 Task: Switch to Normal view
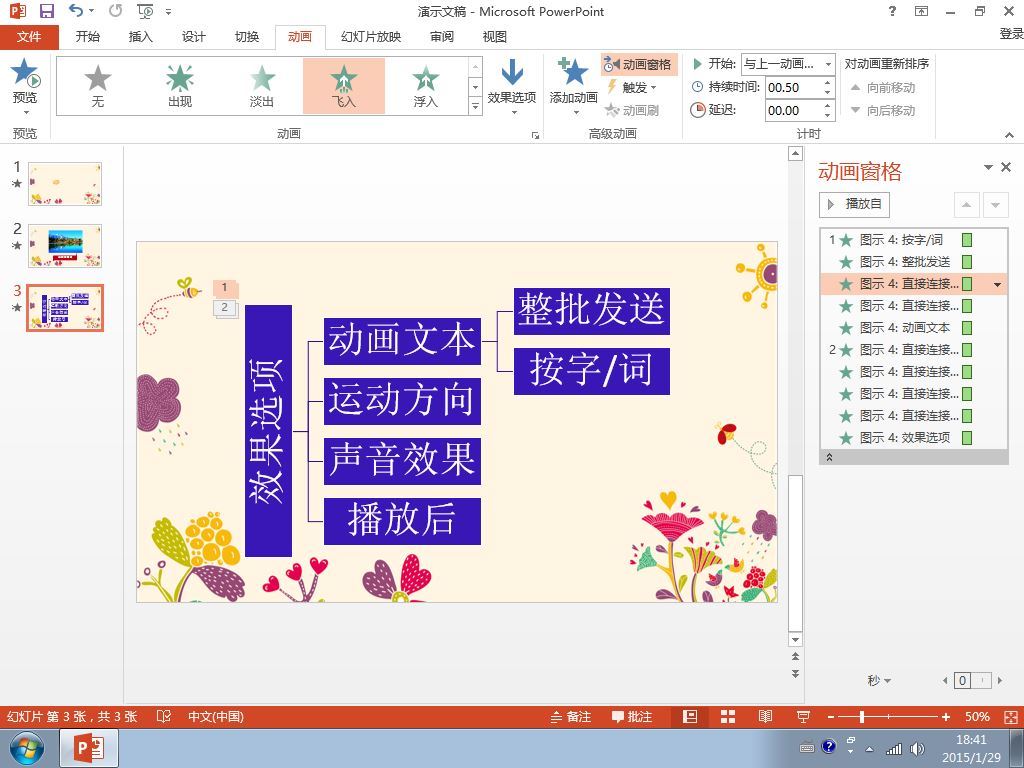coord(690,717)
